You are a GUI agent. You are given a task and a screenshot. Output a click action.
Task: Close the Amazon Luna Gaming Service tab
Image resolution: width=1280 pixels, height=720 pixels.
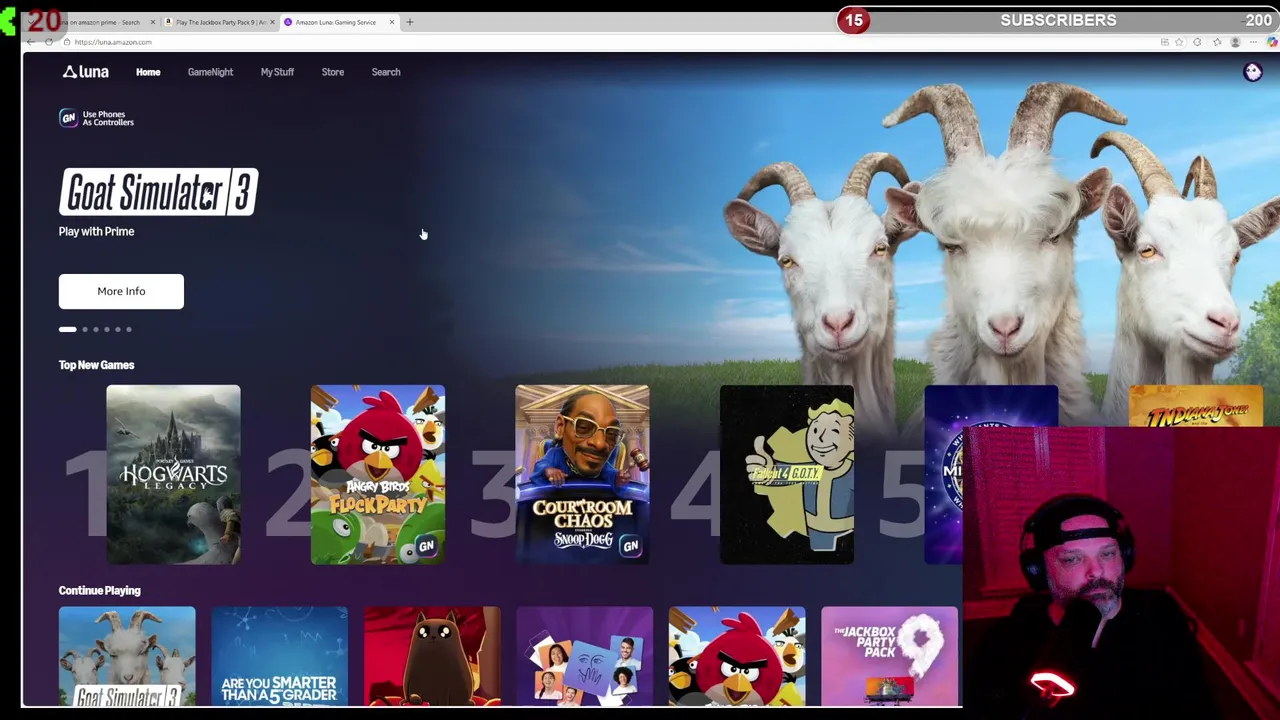[x=392, y=22]
